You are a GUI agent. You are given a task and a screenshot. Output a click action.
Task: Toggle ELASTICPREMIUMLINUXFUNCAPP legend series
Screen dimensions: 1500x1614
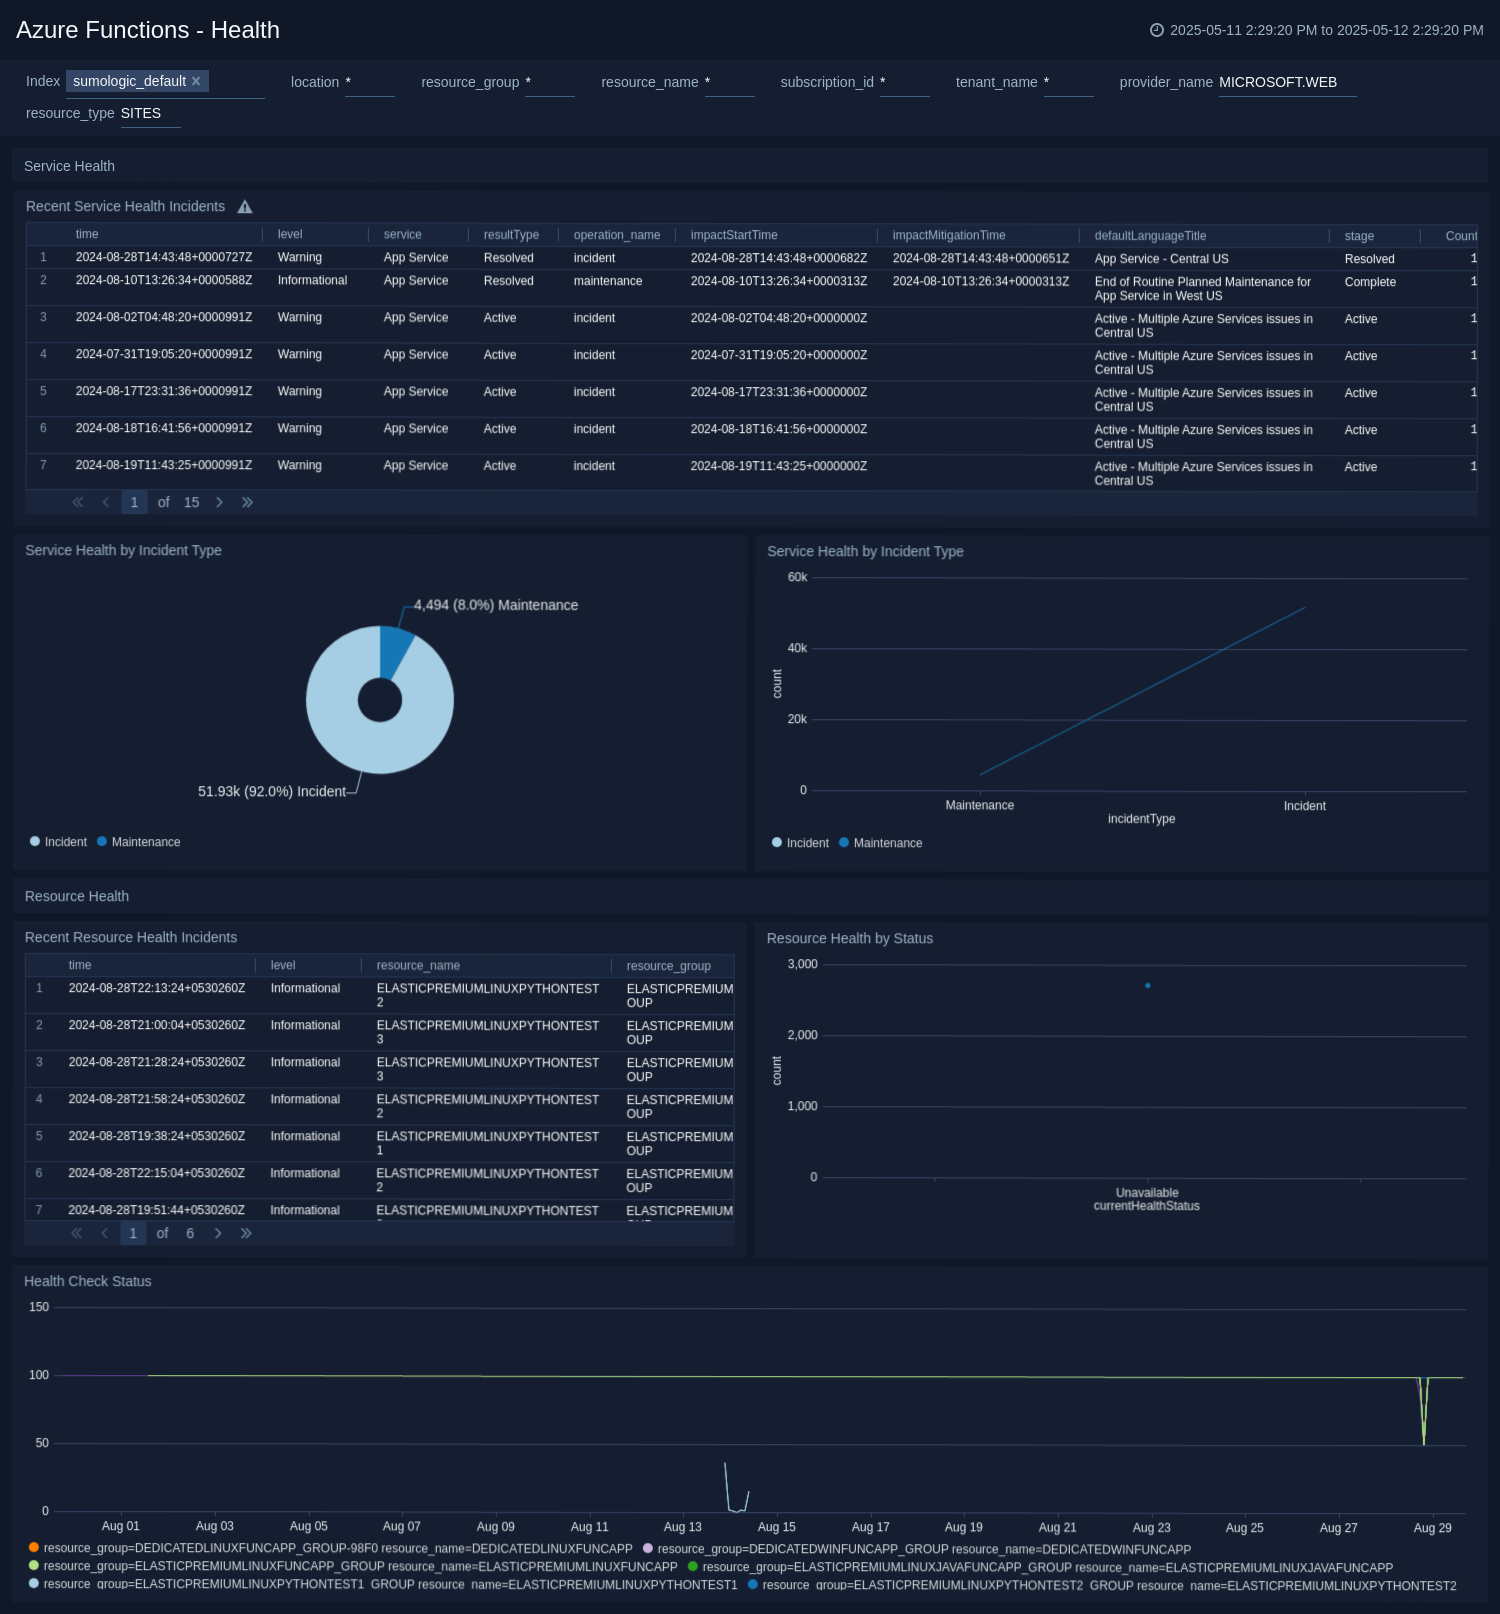tap(353, 1566)
